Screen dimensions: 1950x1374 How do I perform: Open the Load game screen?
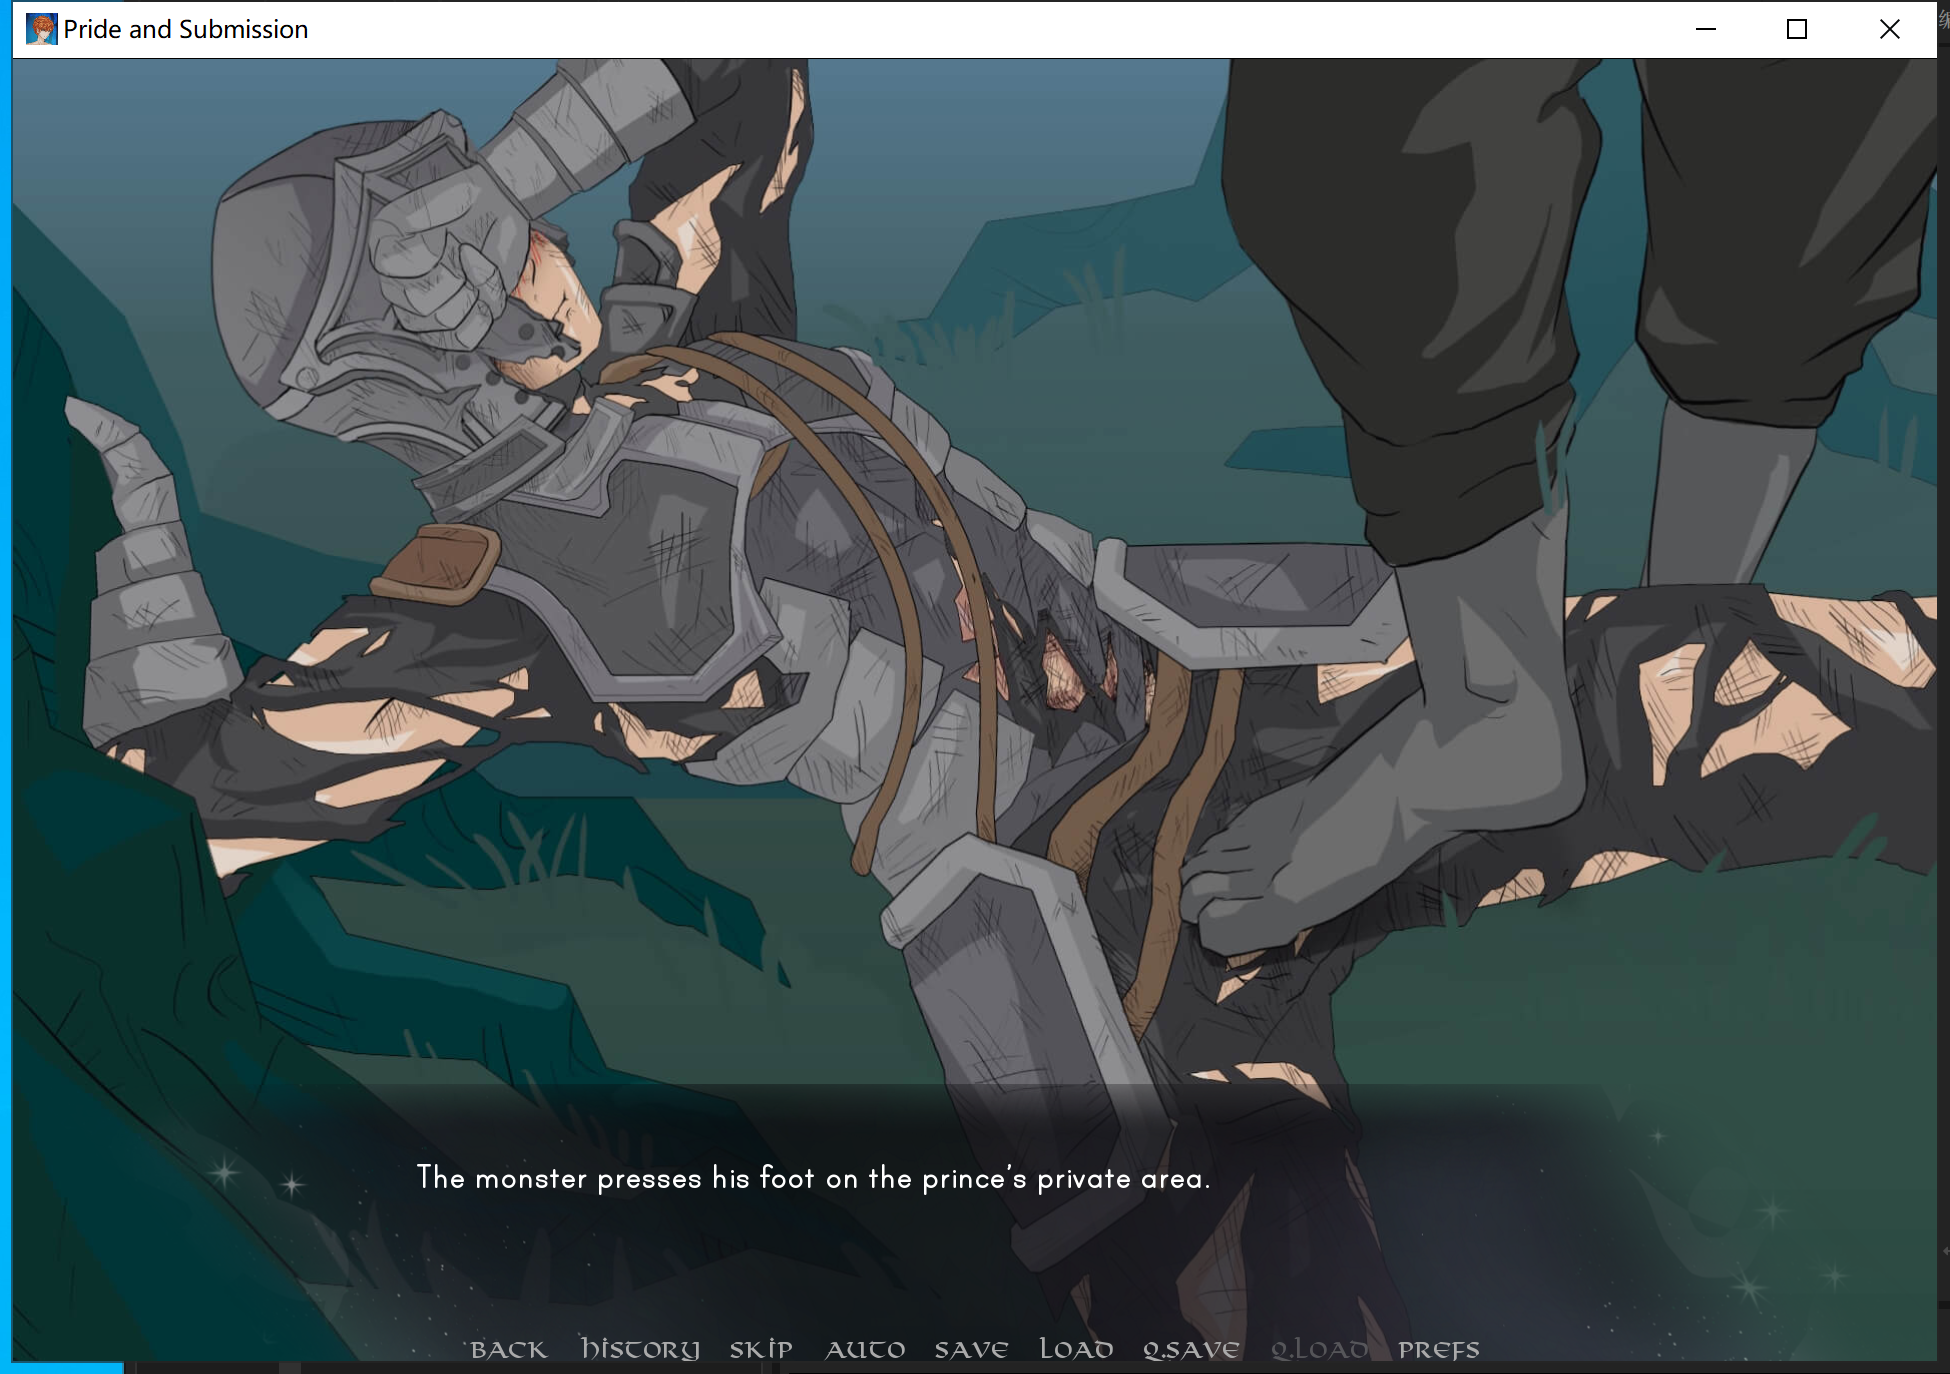point(1076,1349)
